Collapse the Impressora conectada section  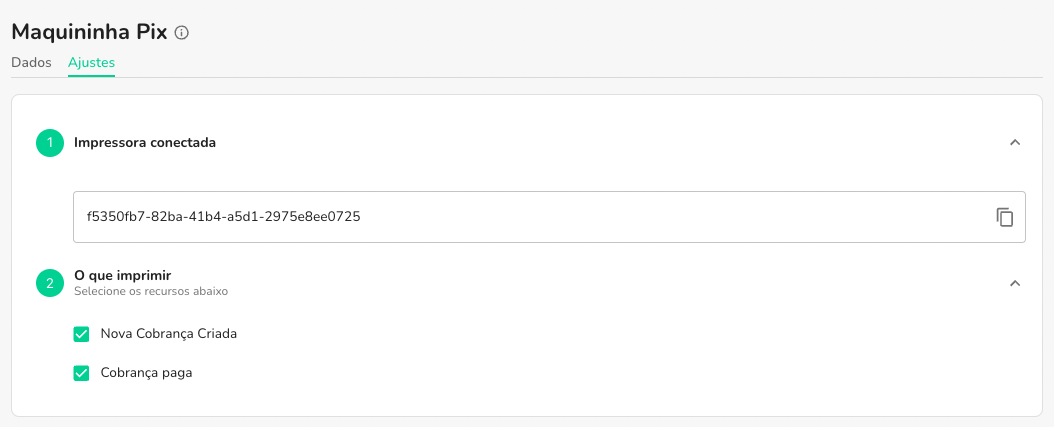[1015, 143]
